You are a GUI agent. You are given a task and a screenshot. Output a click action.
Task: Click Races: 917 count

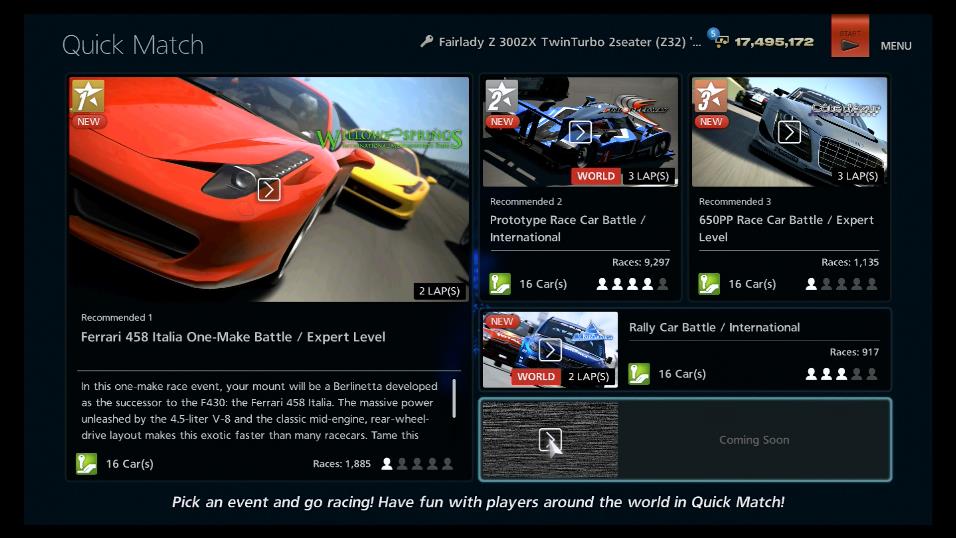pos(854,352)
